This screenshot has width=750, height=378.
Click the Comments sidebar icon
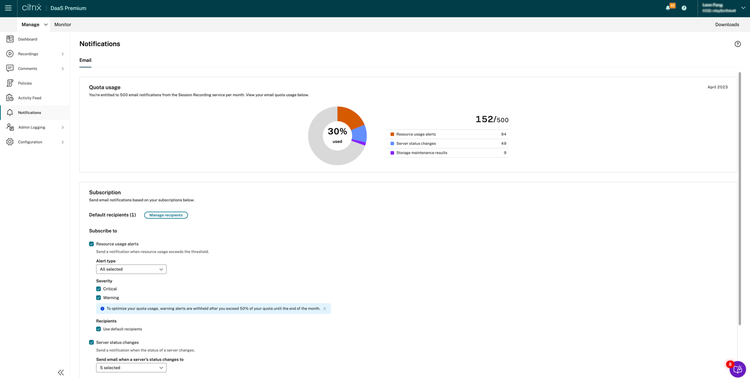point(10,68)
